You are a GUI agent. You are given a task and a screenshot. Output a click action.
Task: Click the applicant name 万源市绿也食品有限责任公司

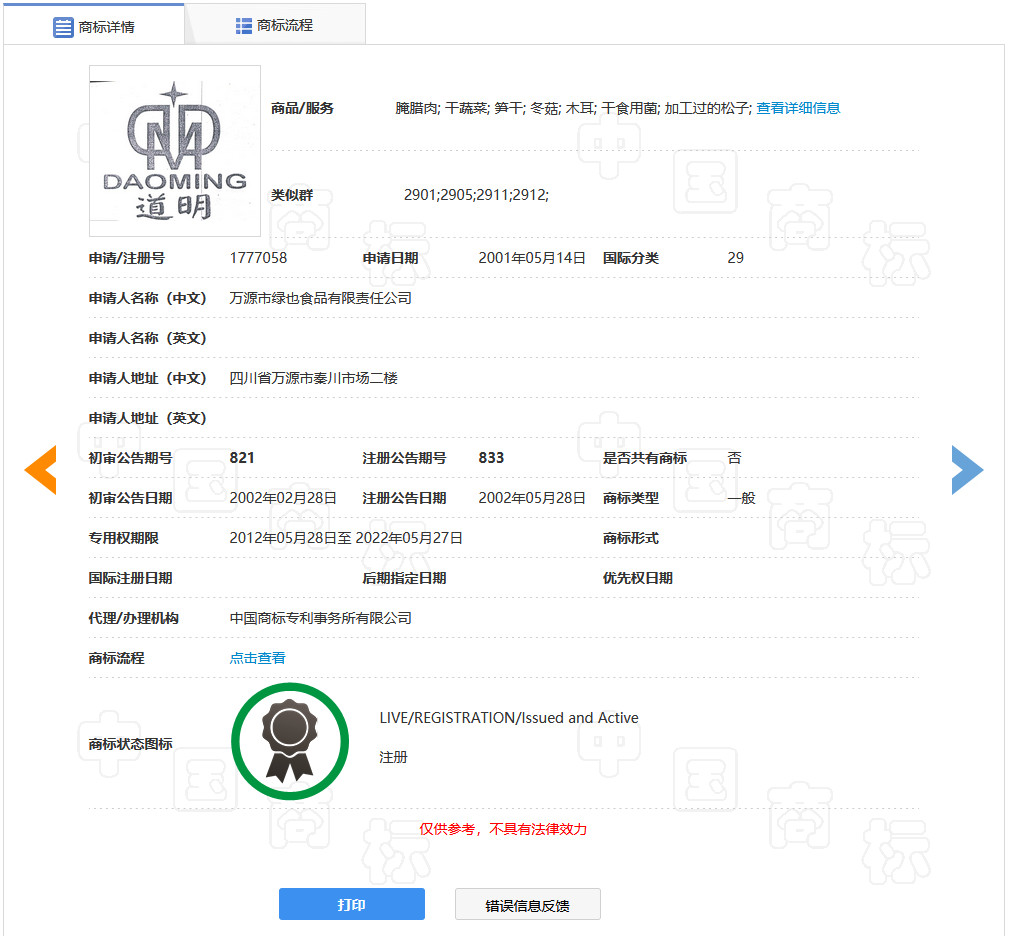tap(320, 297)
